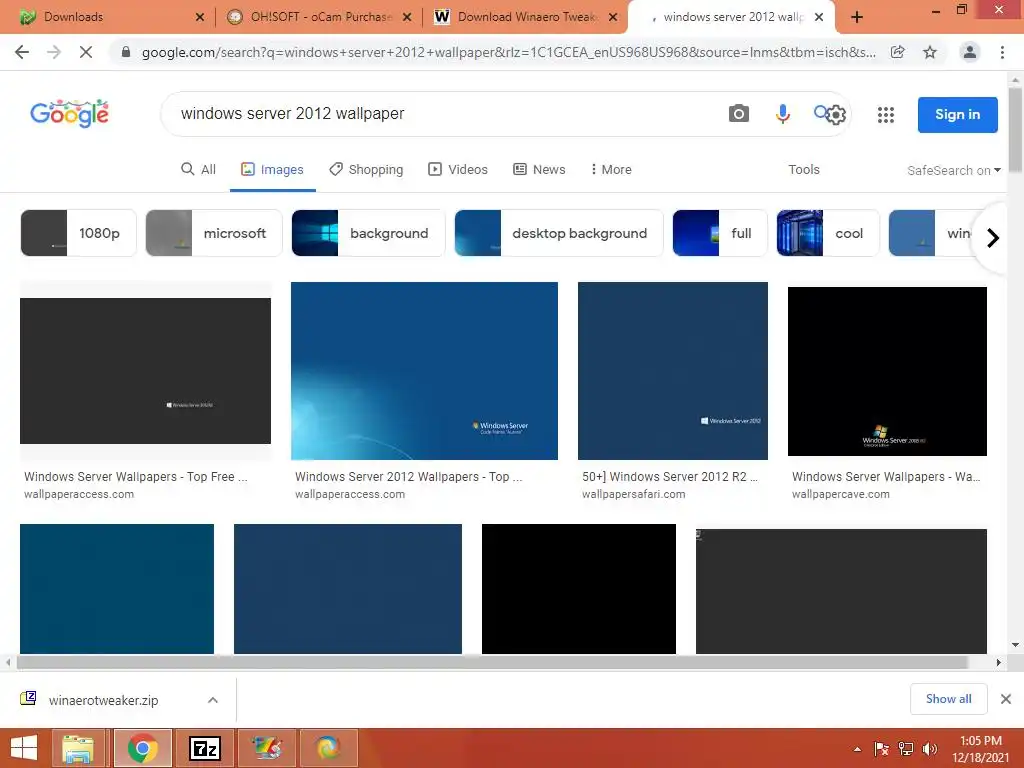Open 7-Zip from the taskbar
This screenshot has width=1024, height=768.
point(204,748)
